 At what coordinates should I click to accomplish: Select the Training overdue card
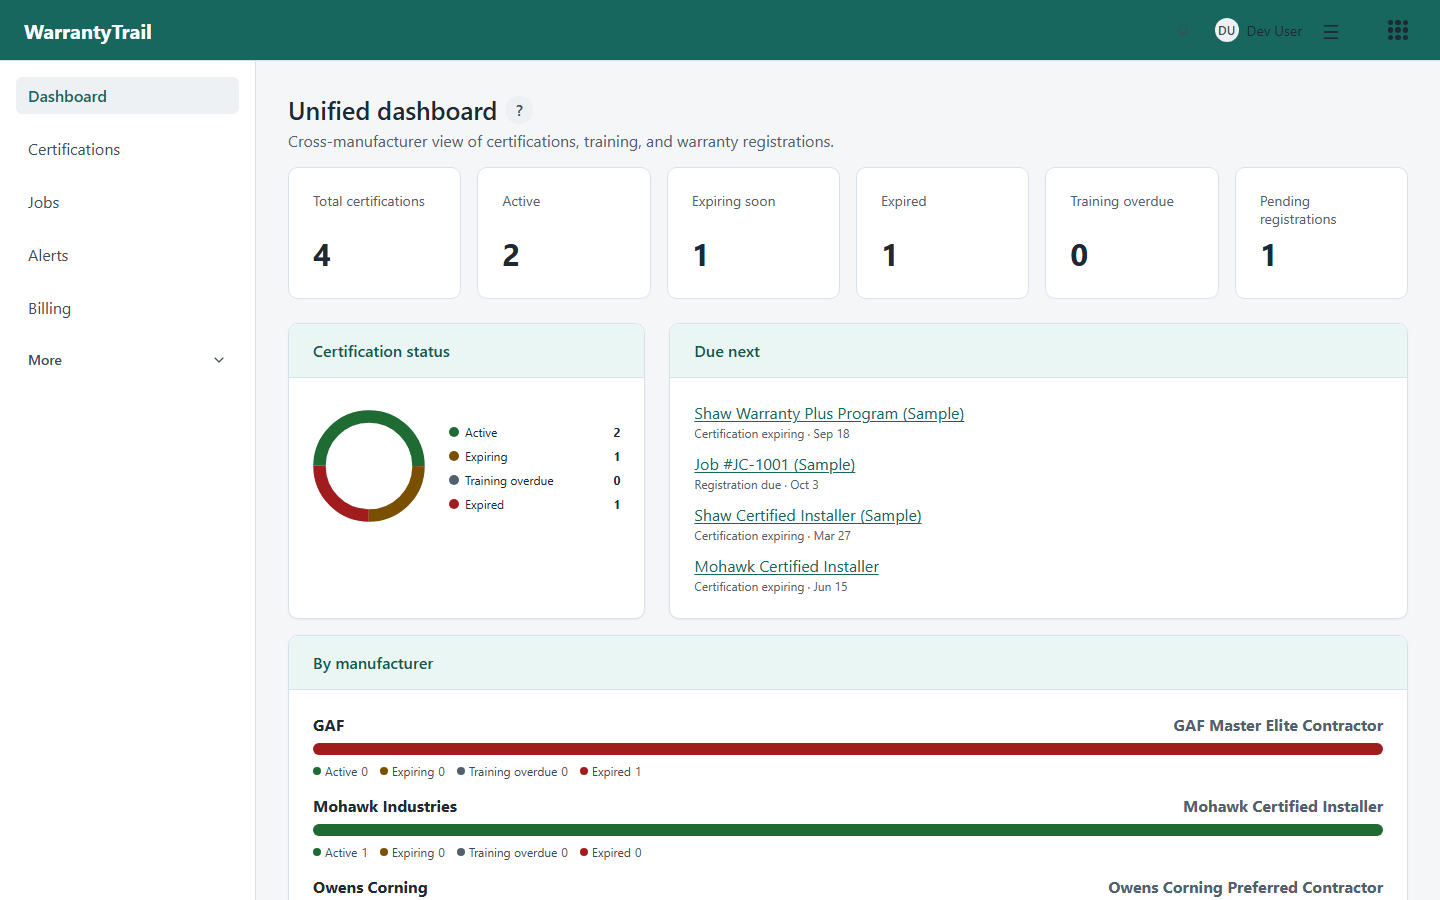[x=1132, y=233]
